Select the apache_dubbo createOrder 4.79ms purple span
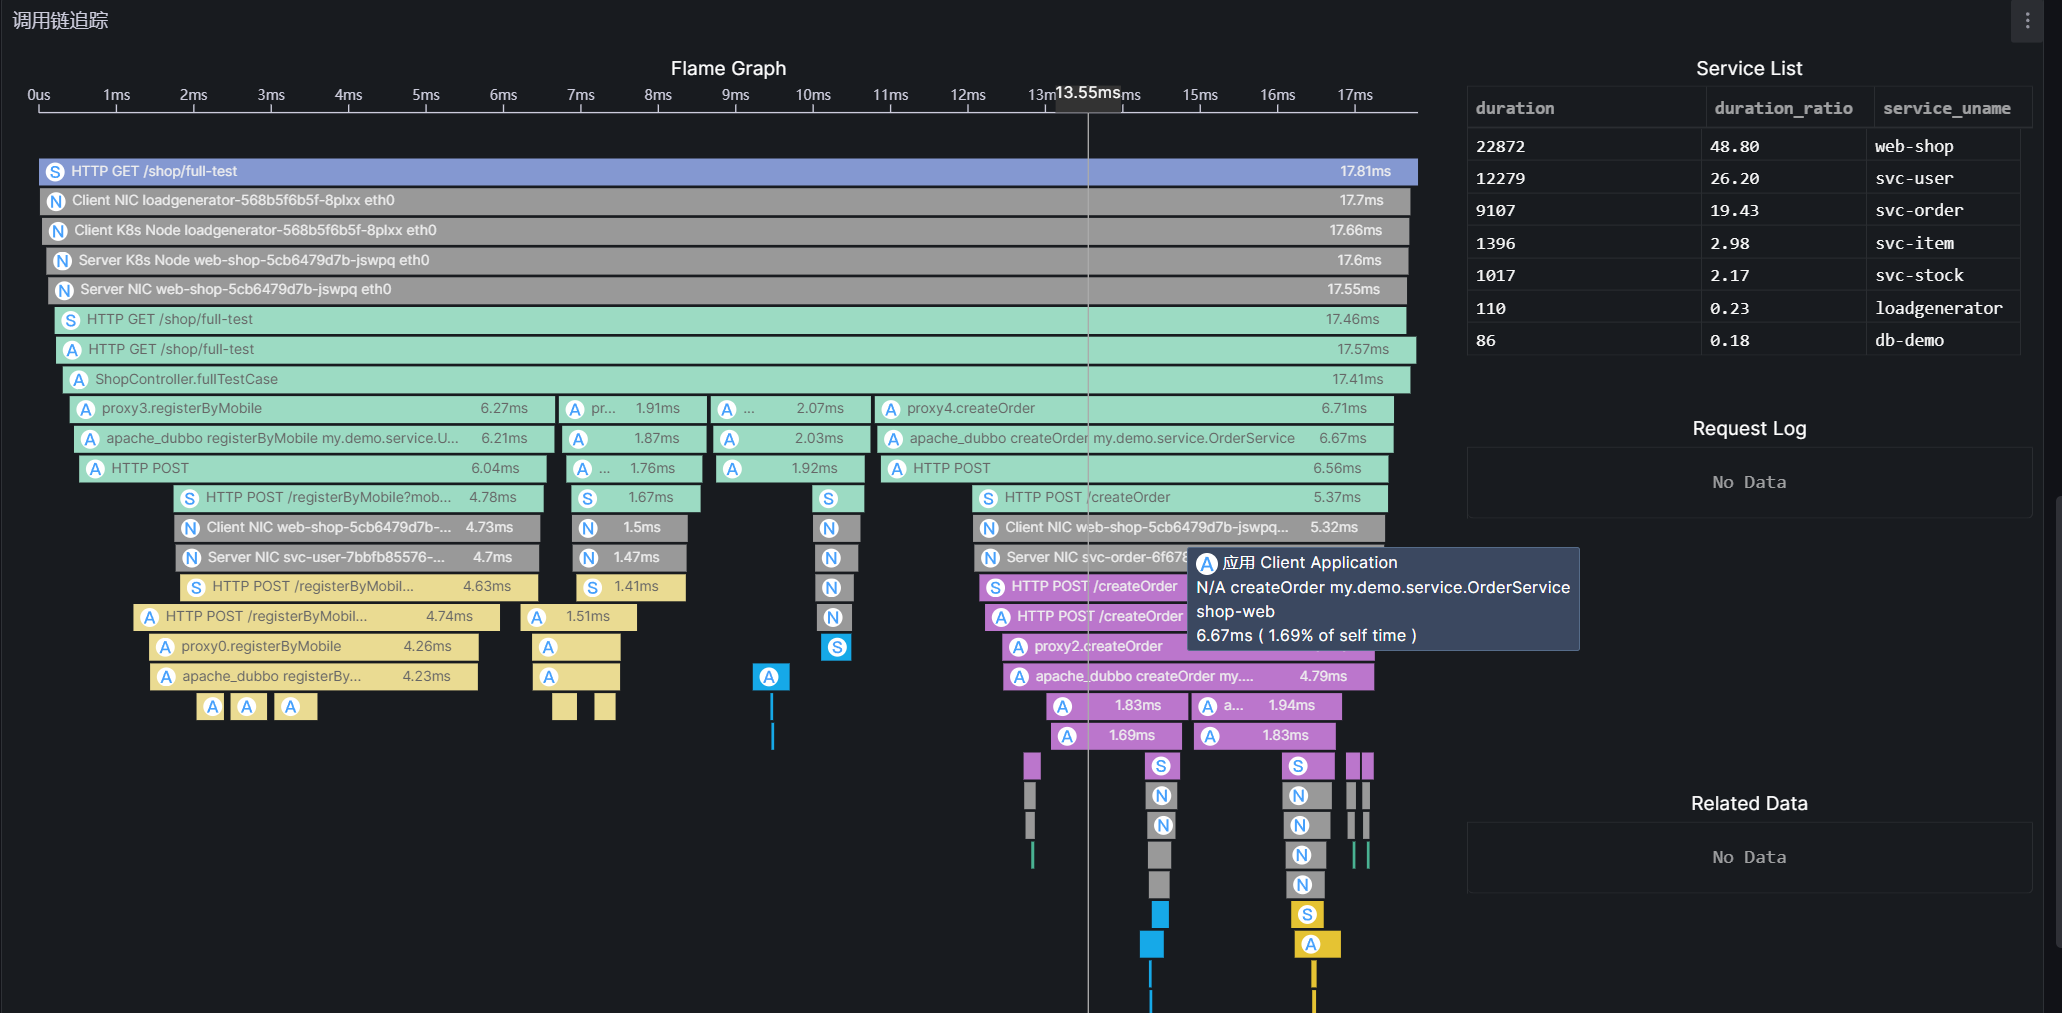The image size is (2062, 1013). coord(1188,677)
